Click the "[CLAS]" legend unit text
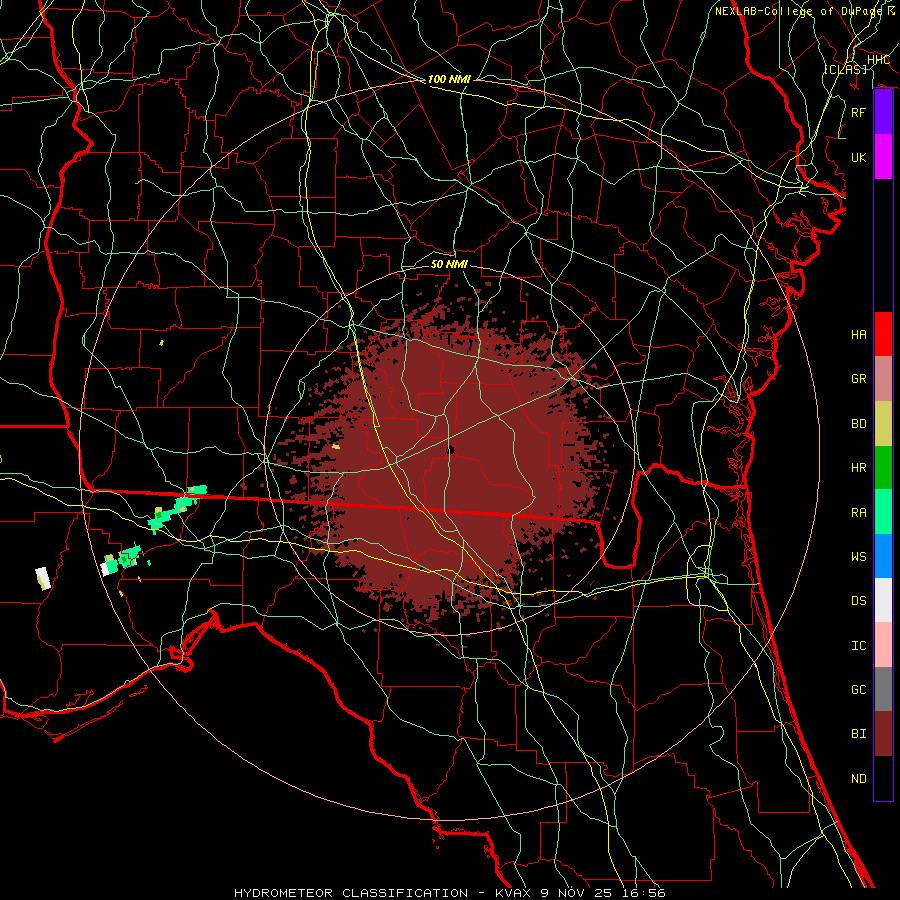The height and width of the screenshot is (900, 900). point(845,69)
